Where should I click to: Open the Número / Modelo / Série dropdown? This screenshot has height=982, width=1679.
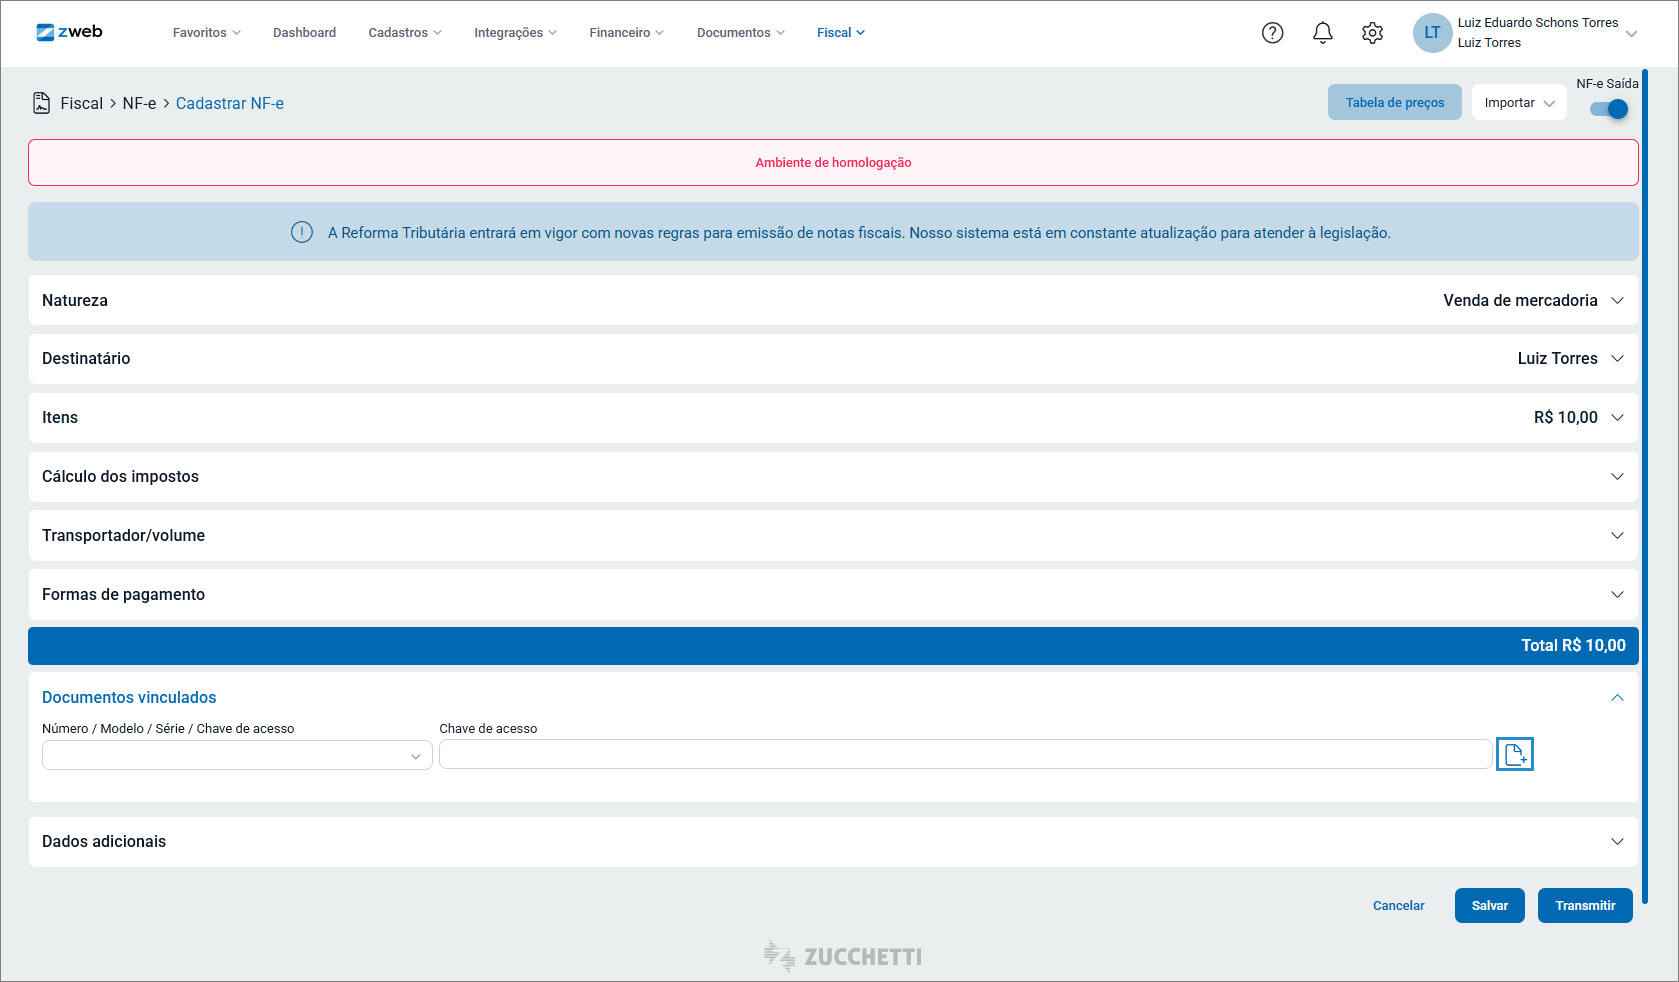237,755
